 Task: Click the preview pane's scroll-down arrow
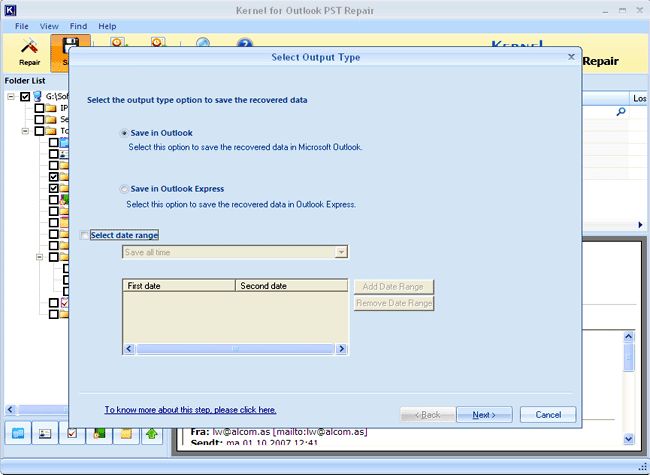point(628,439)
